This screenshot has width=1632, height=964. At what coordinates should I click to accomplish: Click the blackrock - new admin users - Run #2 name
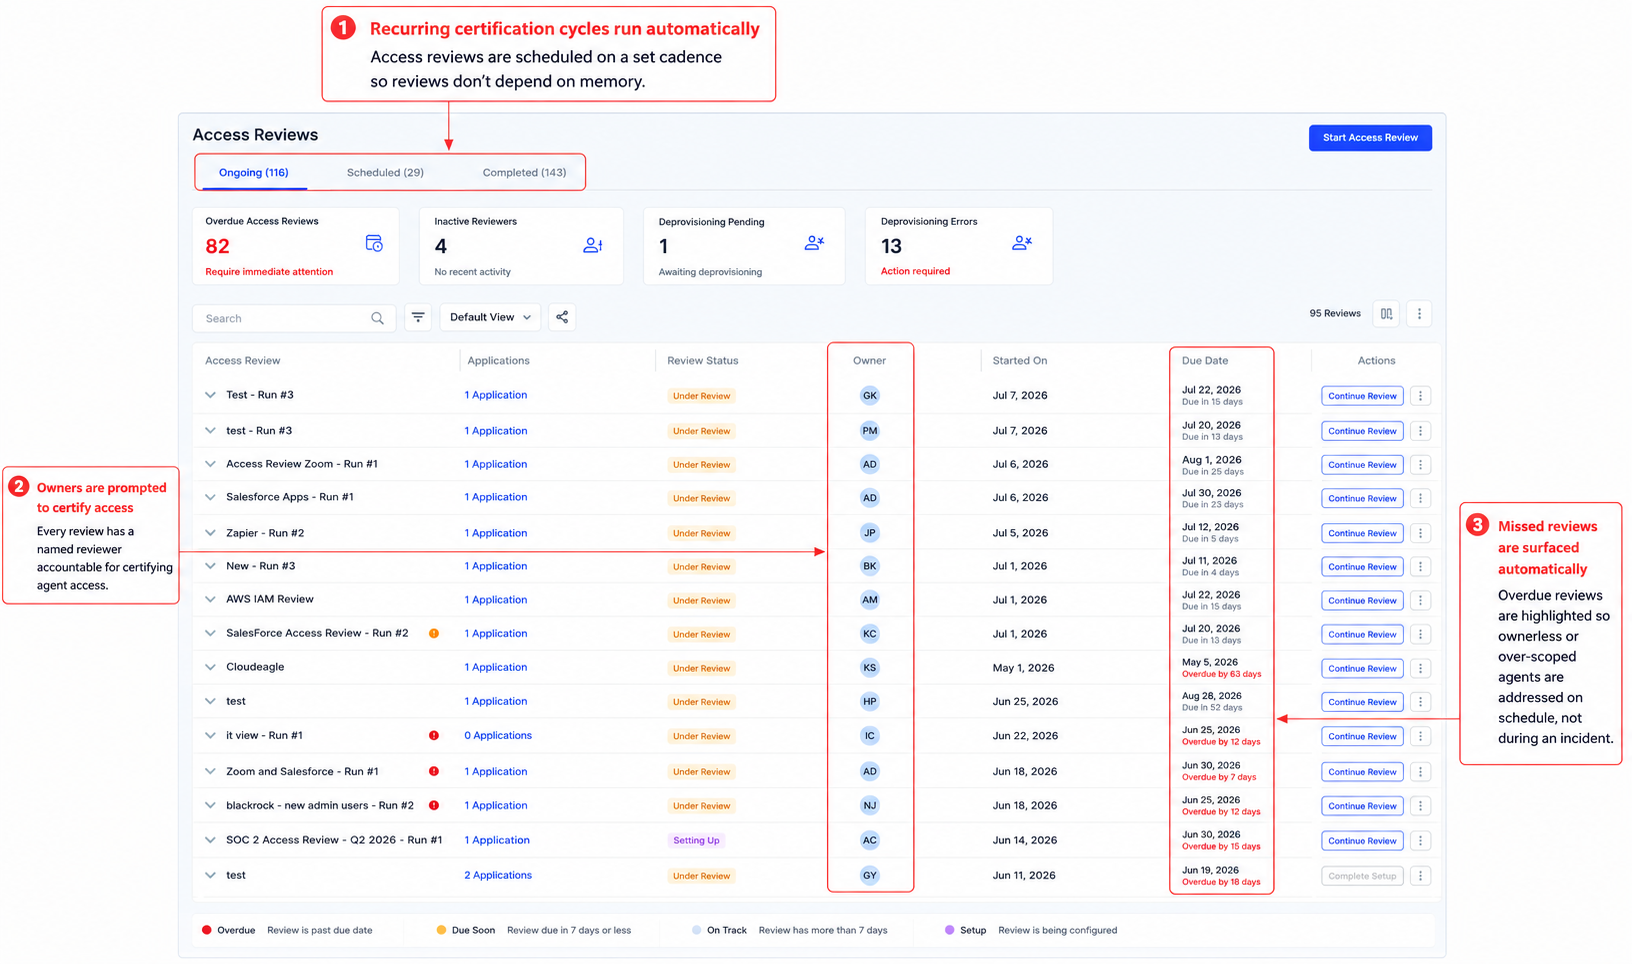pos(320,805)
